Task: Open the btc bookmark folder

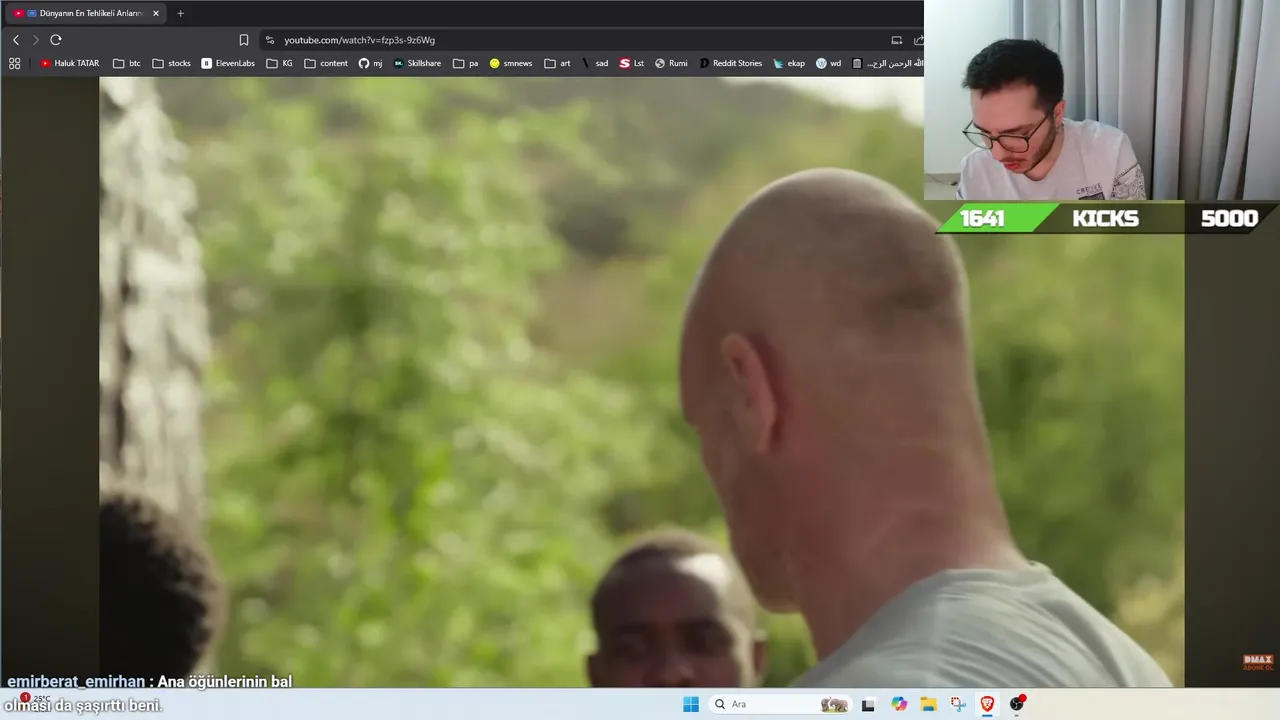Action: [127, 63]
